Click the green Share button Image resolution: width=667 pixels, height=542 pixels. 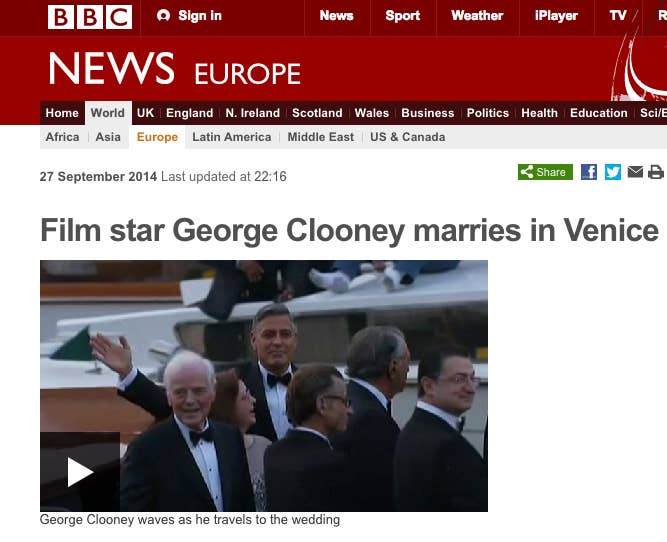point(545,172)
